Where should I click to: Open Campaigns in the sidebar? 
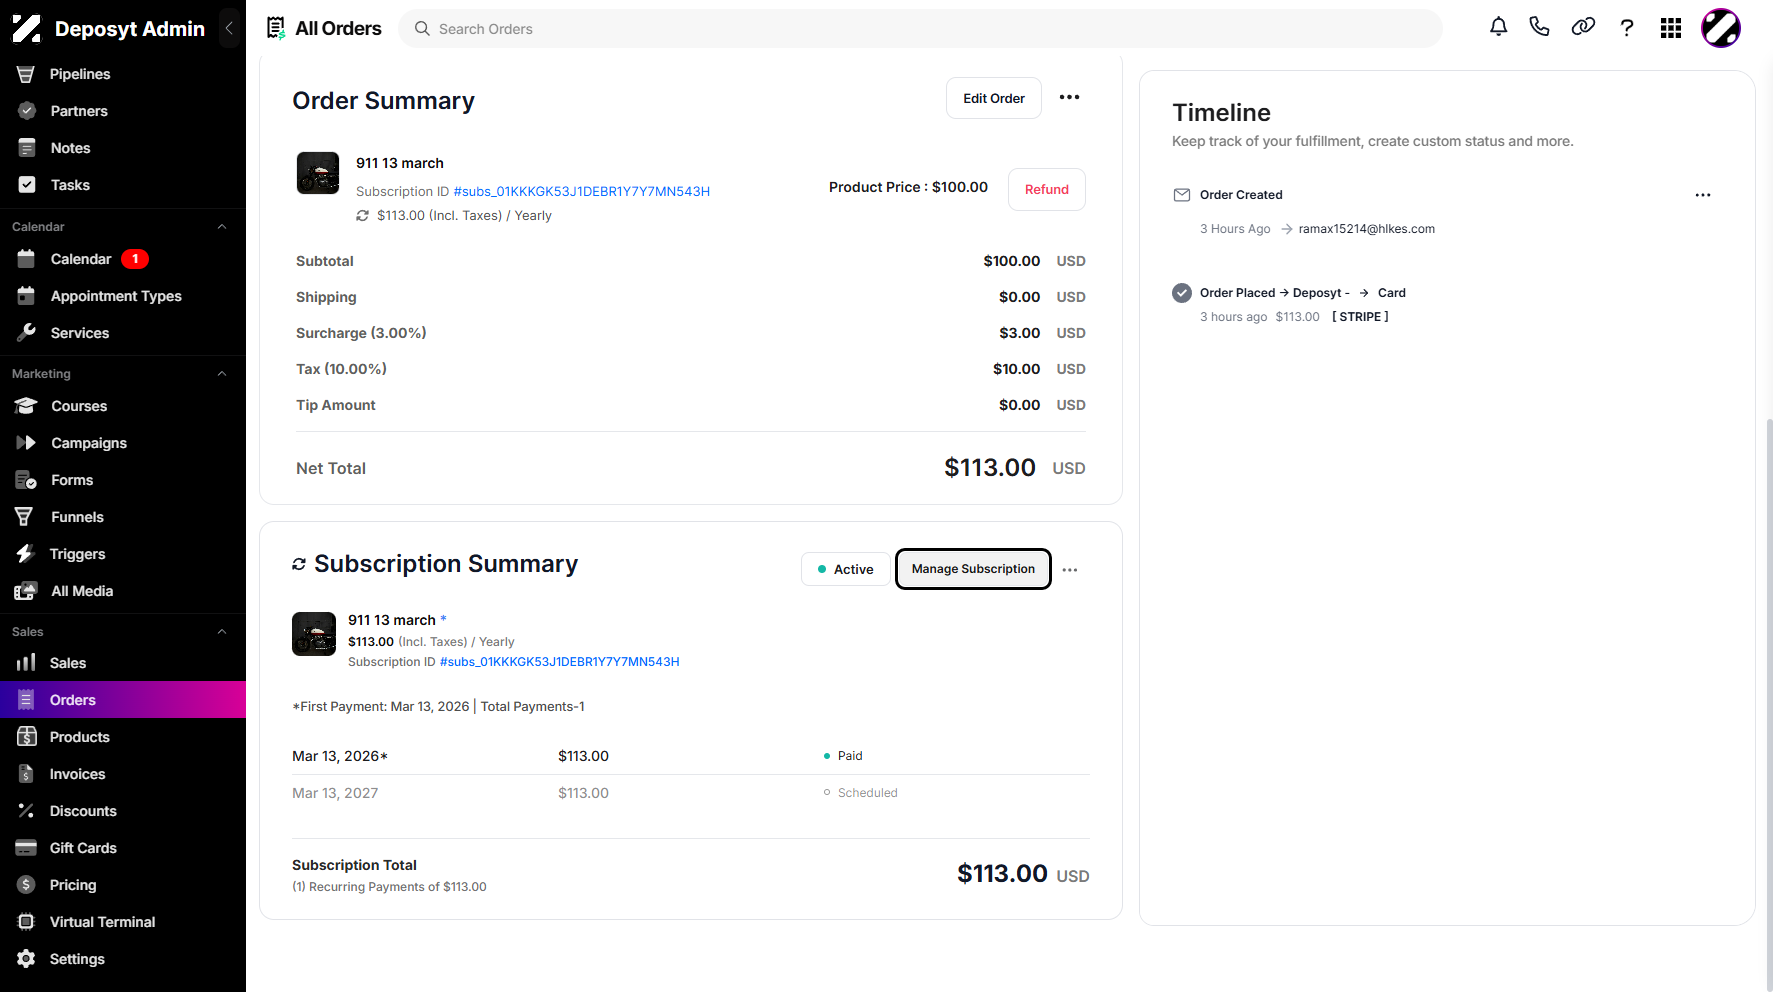pyautogui.click(x=123, y=443)
